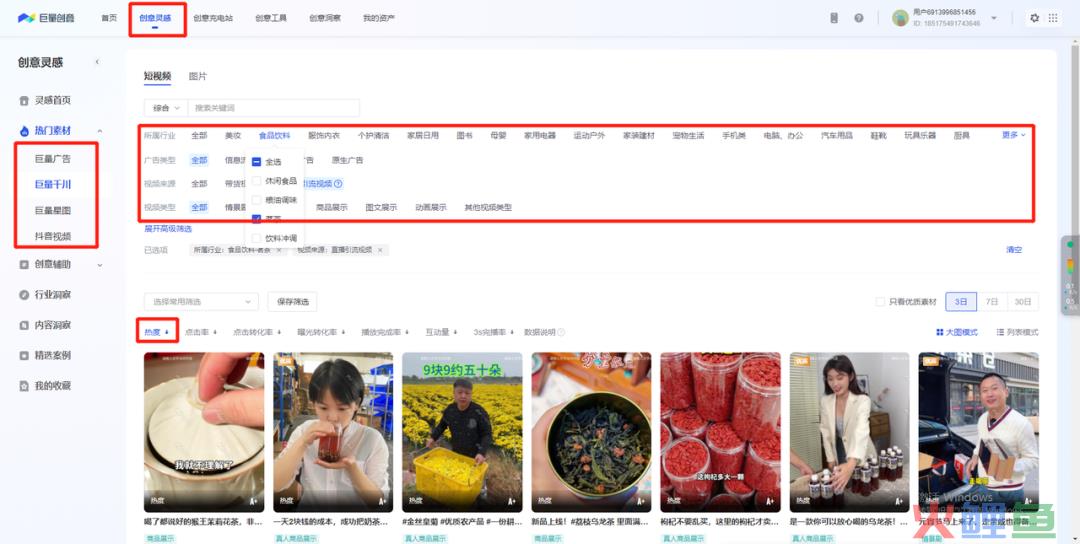Open 巨量星图 in the sidebar

tap(53, 211)
